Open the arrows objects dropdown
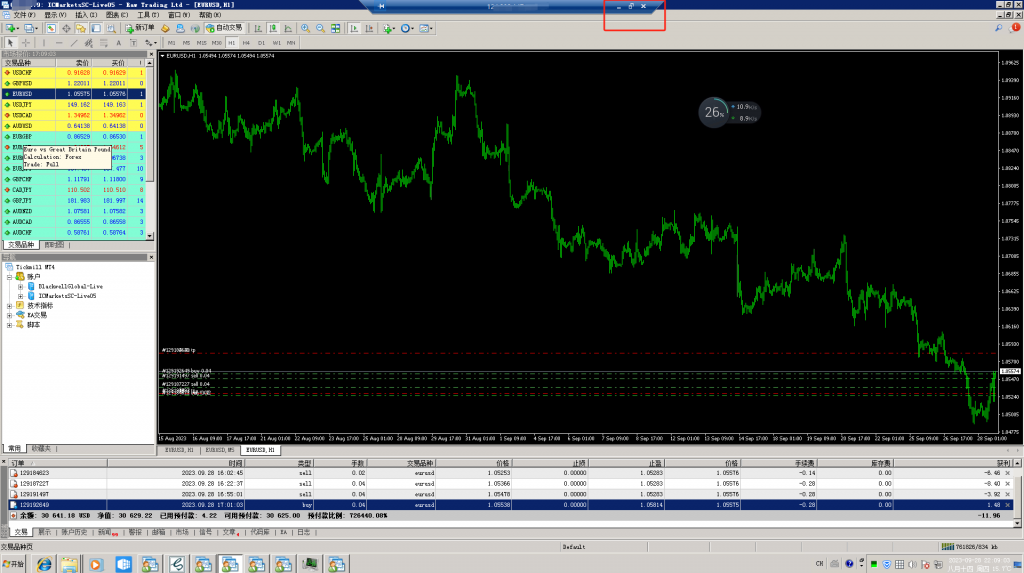The height and width of the screenshot is (573, 1024). pyautogui.click(x=150, y=42)
